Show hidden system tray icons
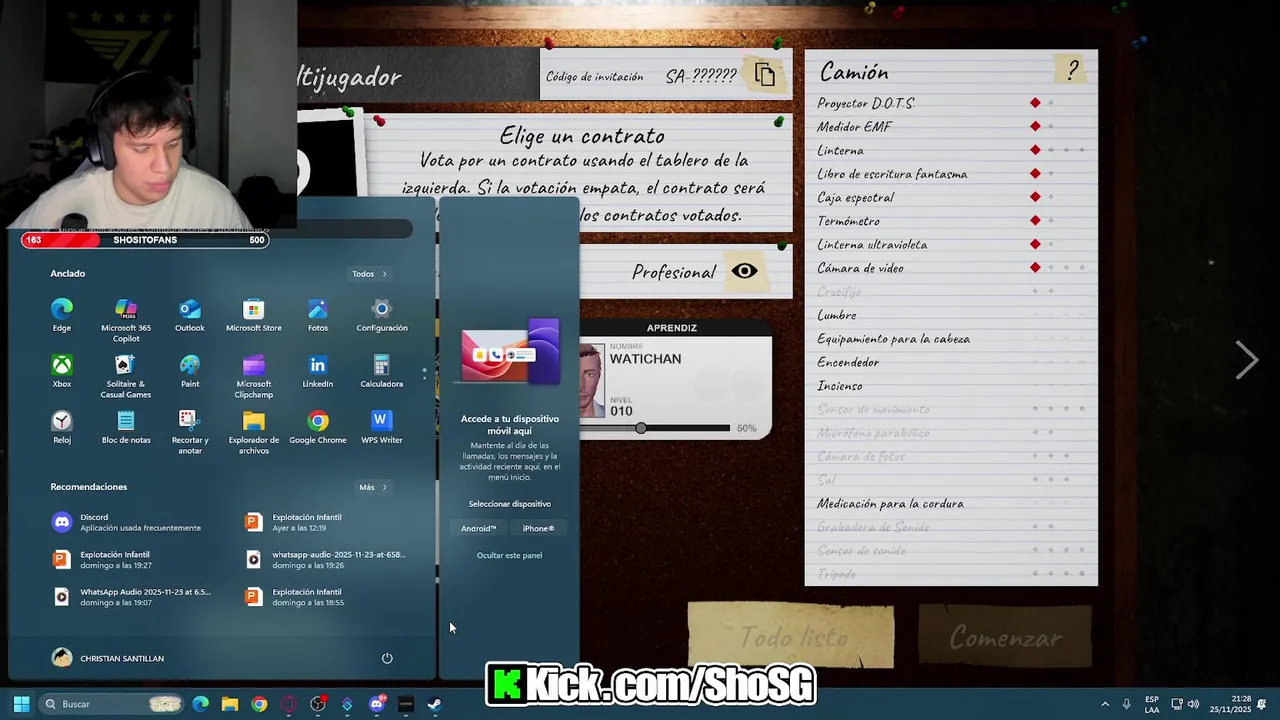1280x720 pixels. pos(1105,704)
